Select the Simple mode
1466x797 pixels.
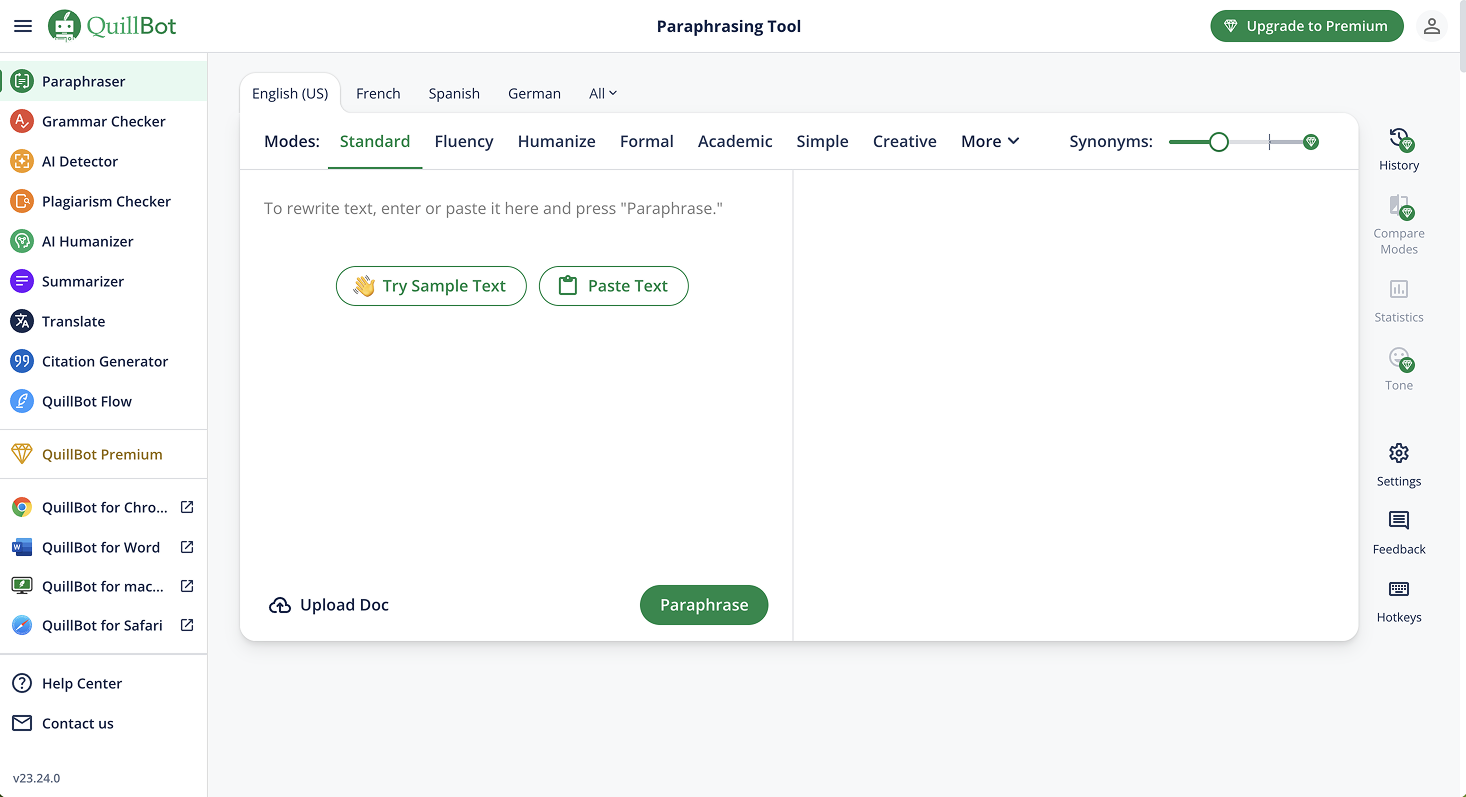pyautogui.click(x=823, y=141)
